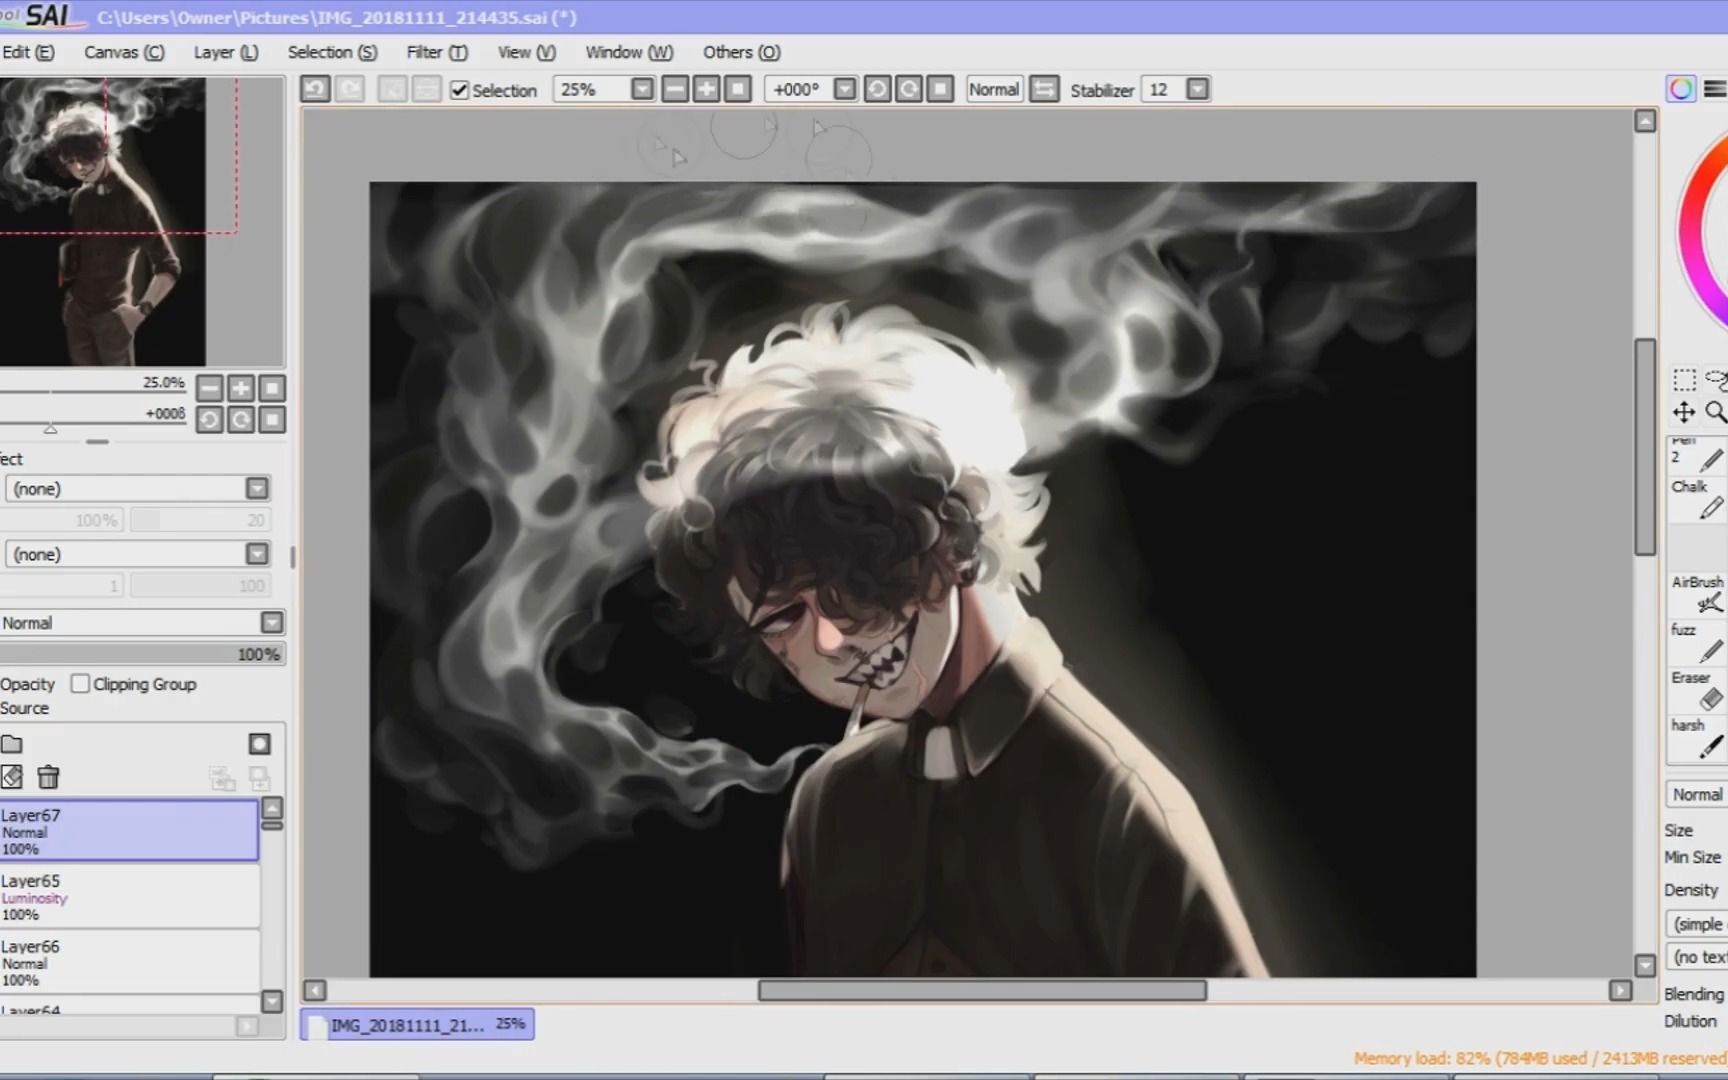Reset zoom with toolbar square button

point(738,89)
